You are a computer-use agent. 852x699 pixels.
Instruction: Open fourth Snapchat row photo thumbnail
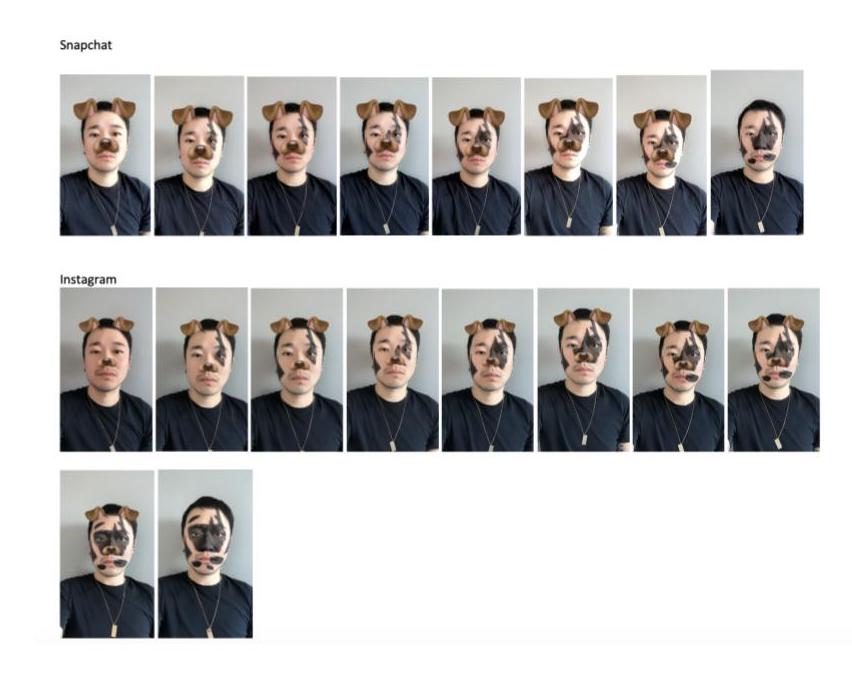click(x=385, y=157)
